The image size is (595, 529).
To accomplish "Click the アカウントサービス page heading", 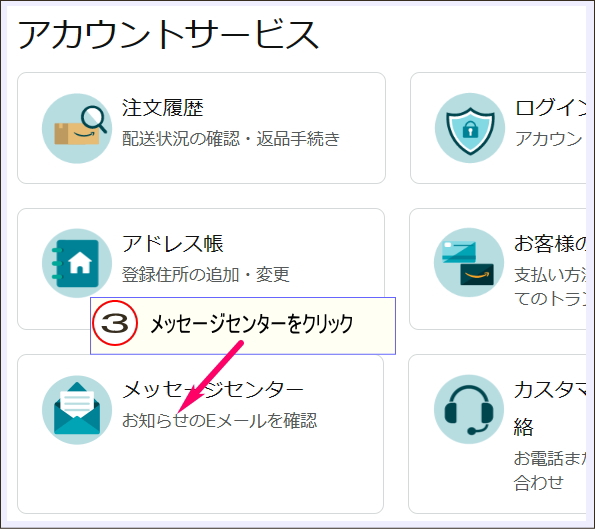I will 168,35.
